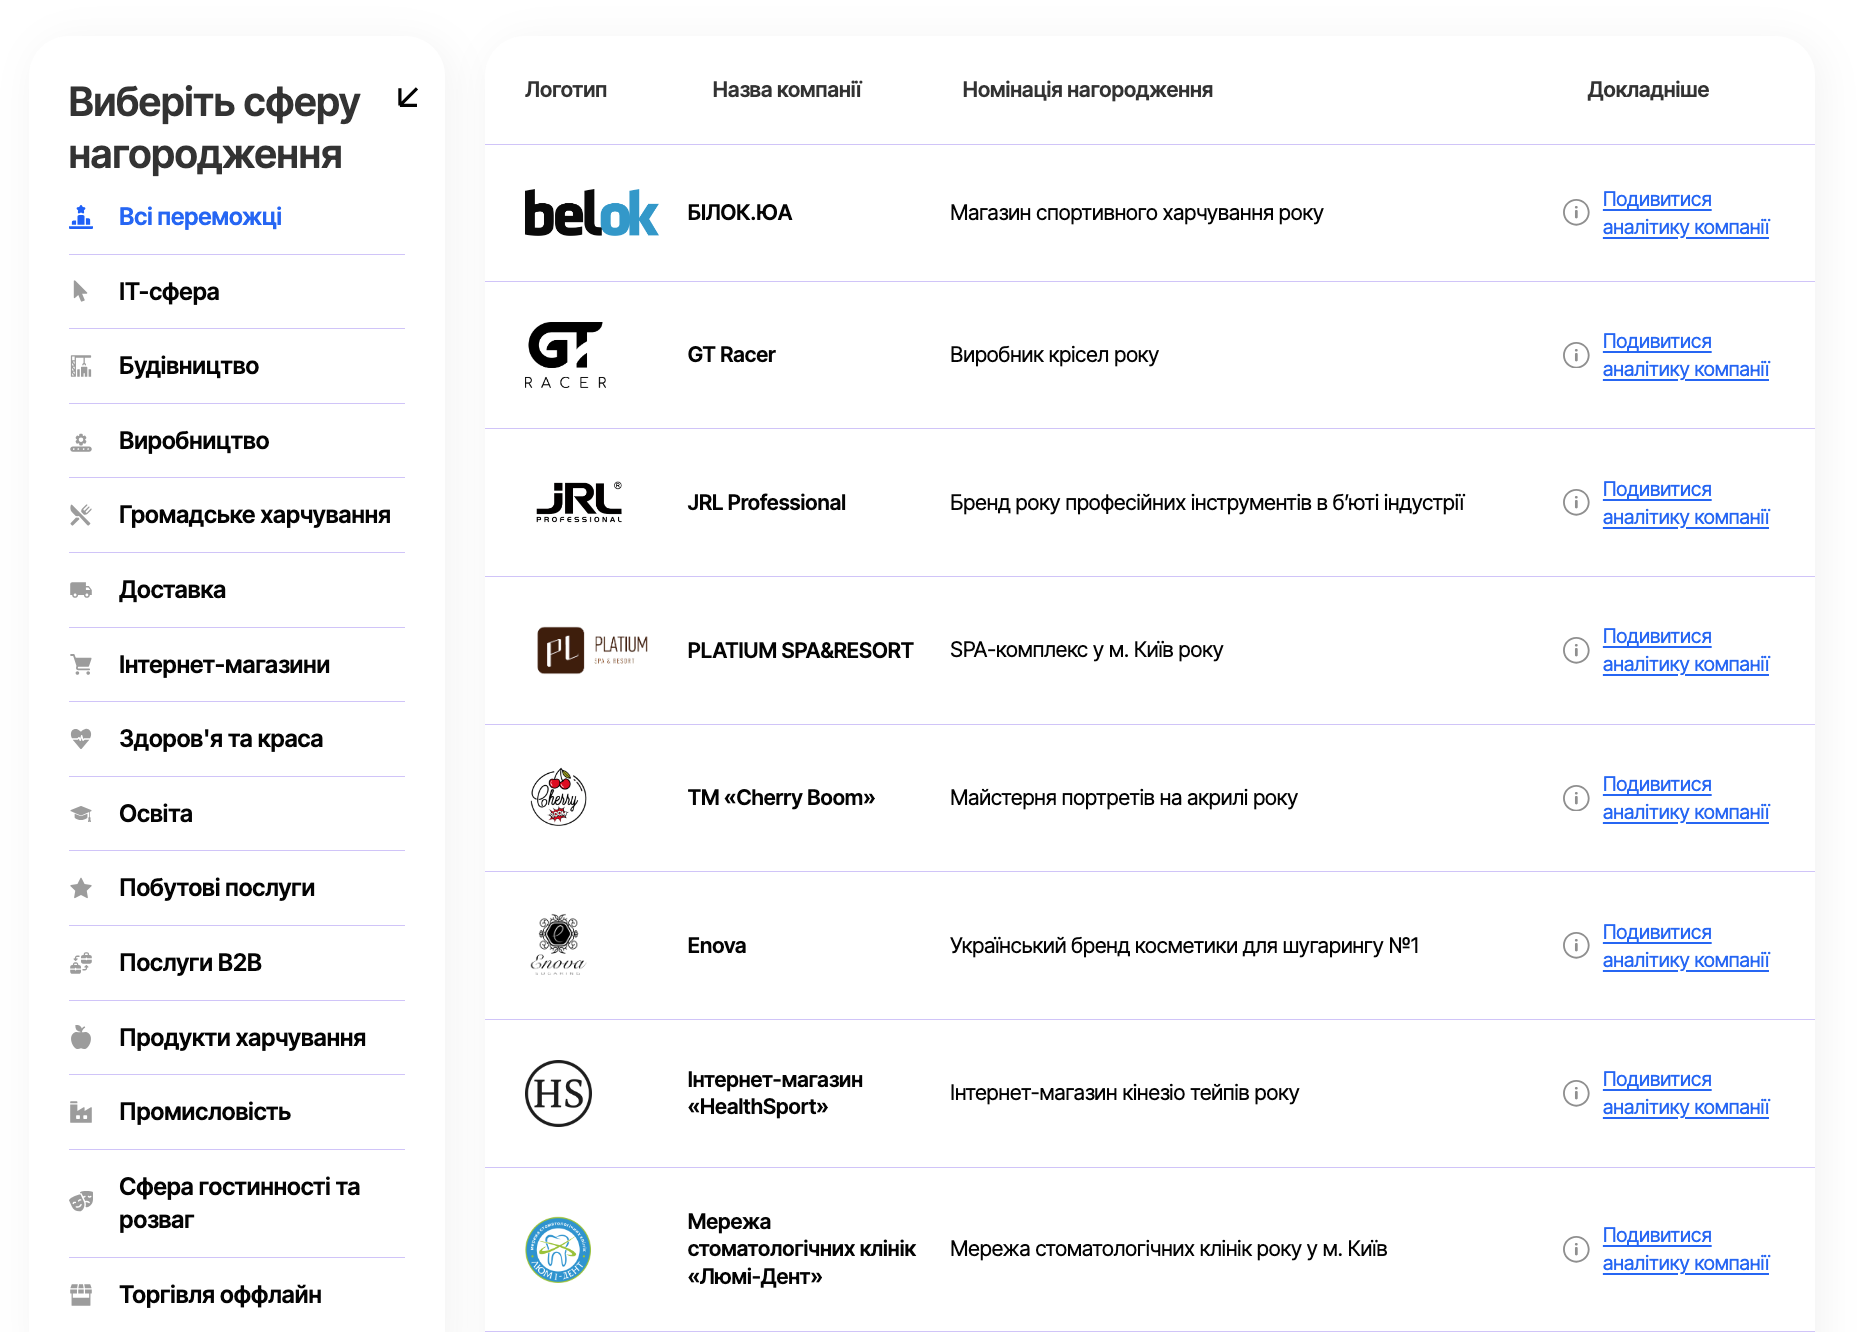The height and width of the screenshot is (1332, 1862).
Task: Click info icon in the Enova row
Action: [x=1575, y=946]
